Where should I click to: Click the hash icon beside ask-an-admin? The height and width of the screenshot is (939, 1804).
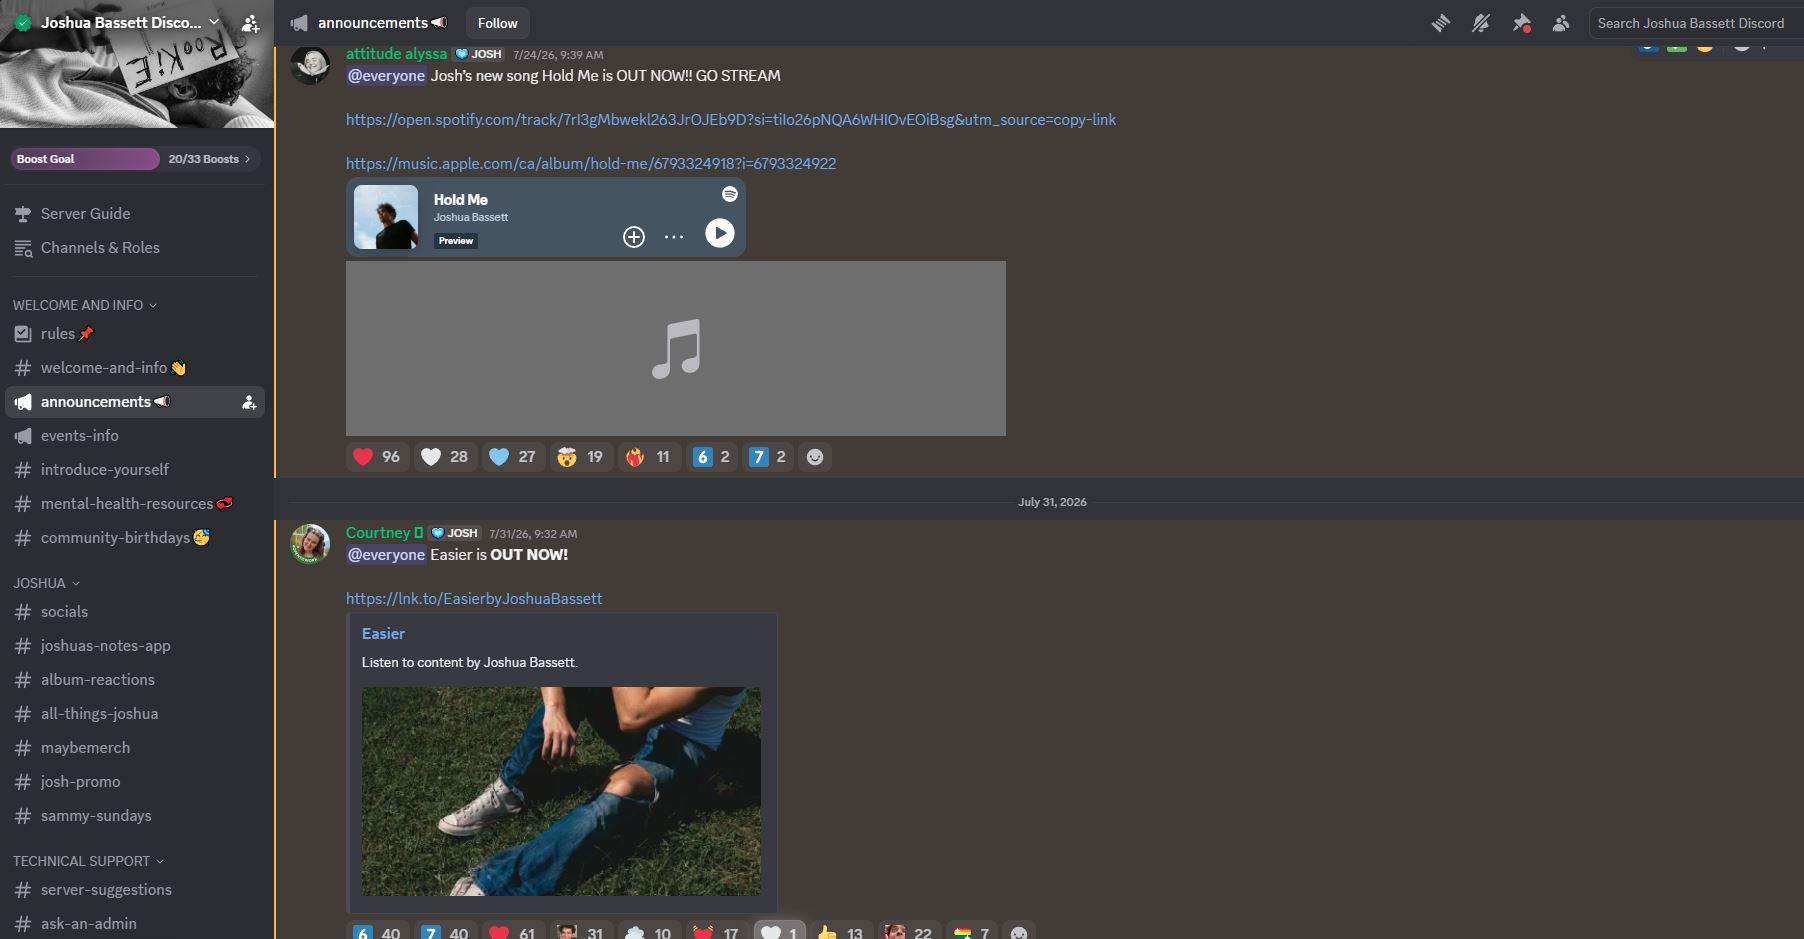click(23, 924)
